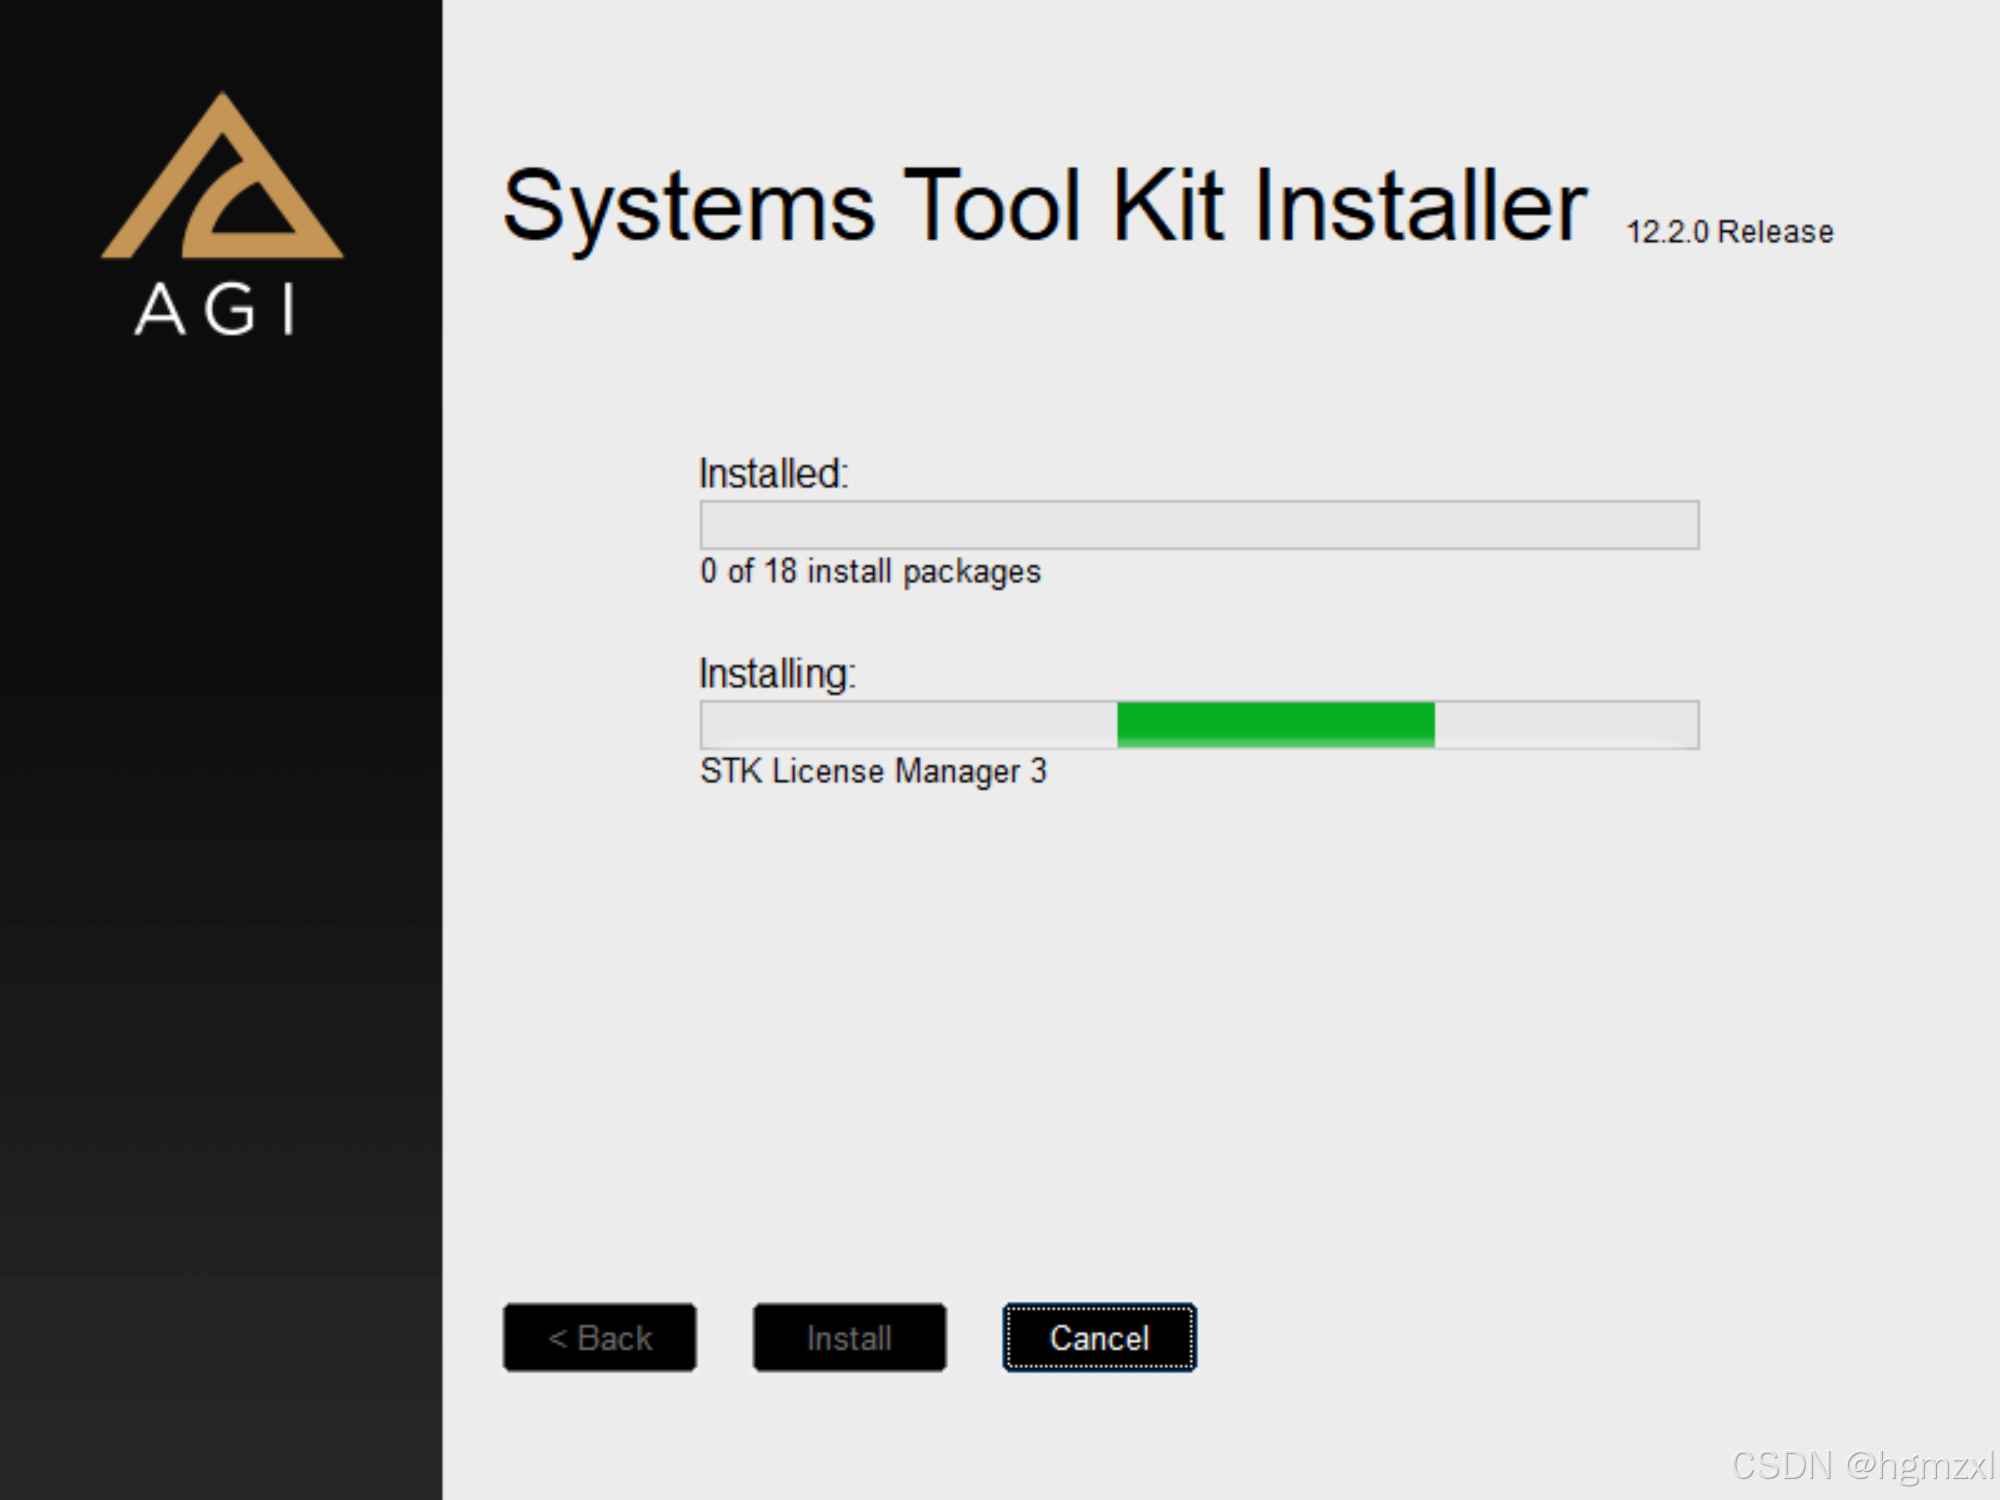Click the Cancel button
This screenshot has width=2000, height=1500.
pyautogui.click(x=1099, y=1337)
